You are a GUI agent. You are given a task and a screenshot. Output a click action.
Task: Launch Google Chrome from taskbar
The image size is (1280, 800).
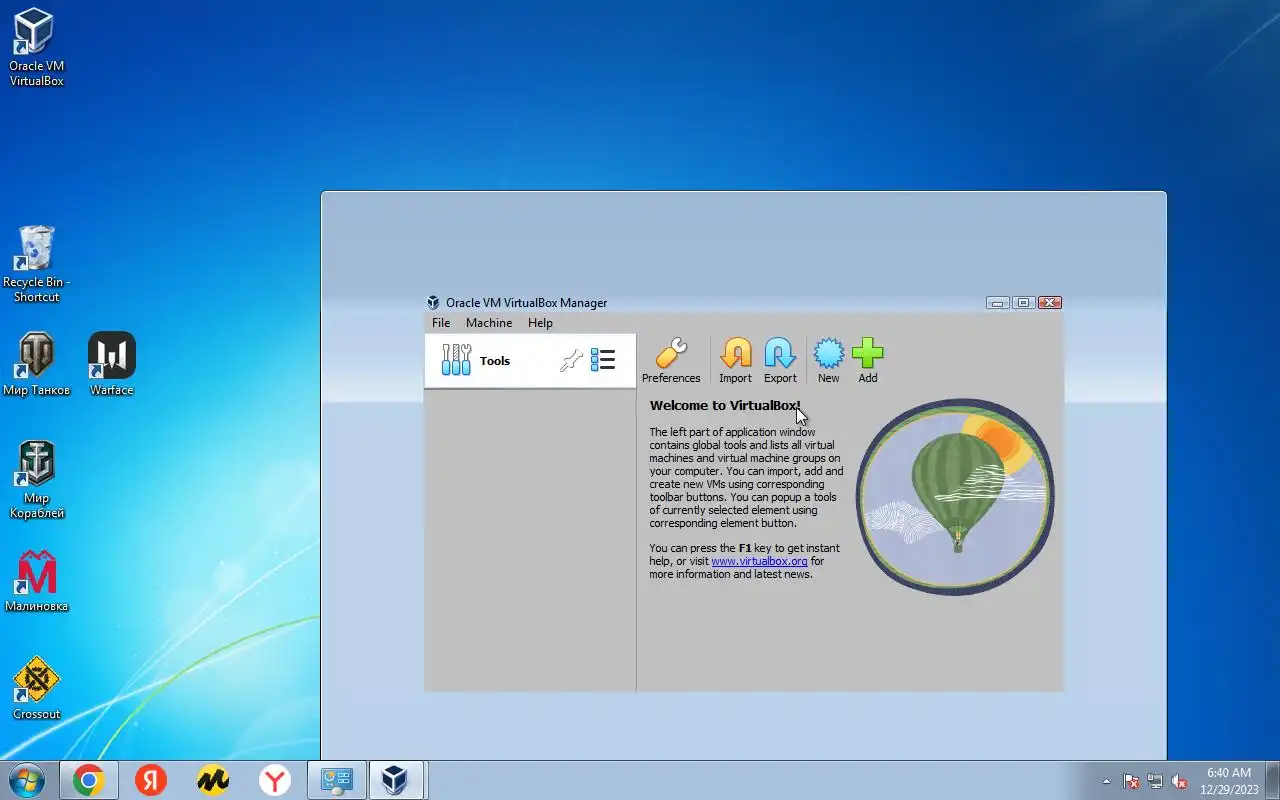point(89,780)
